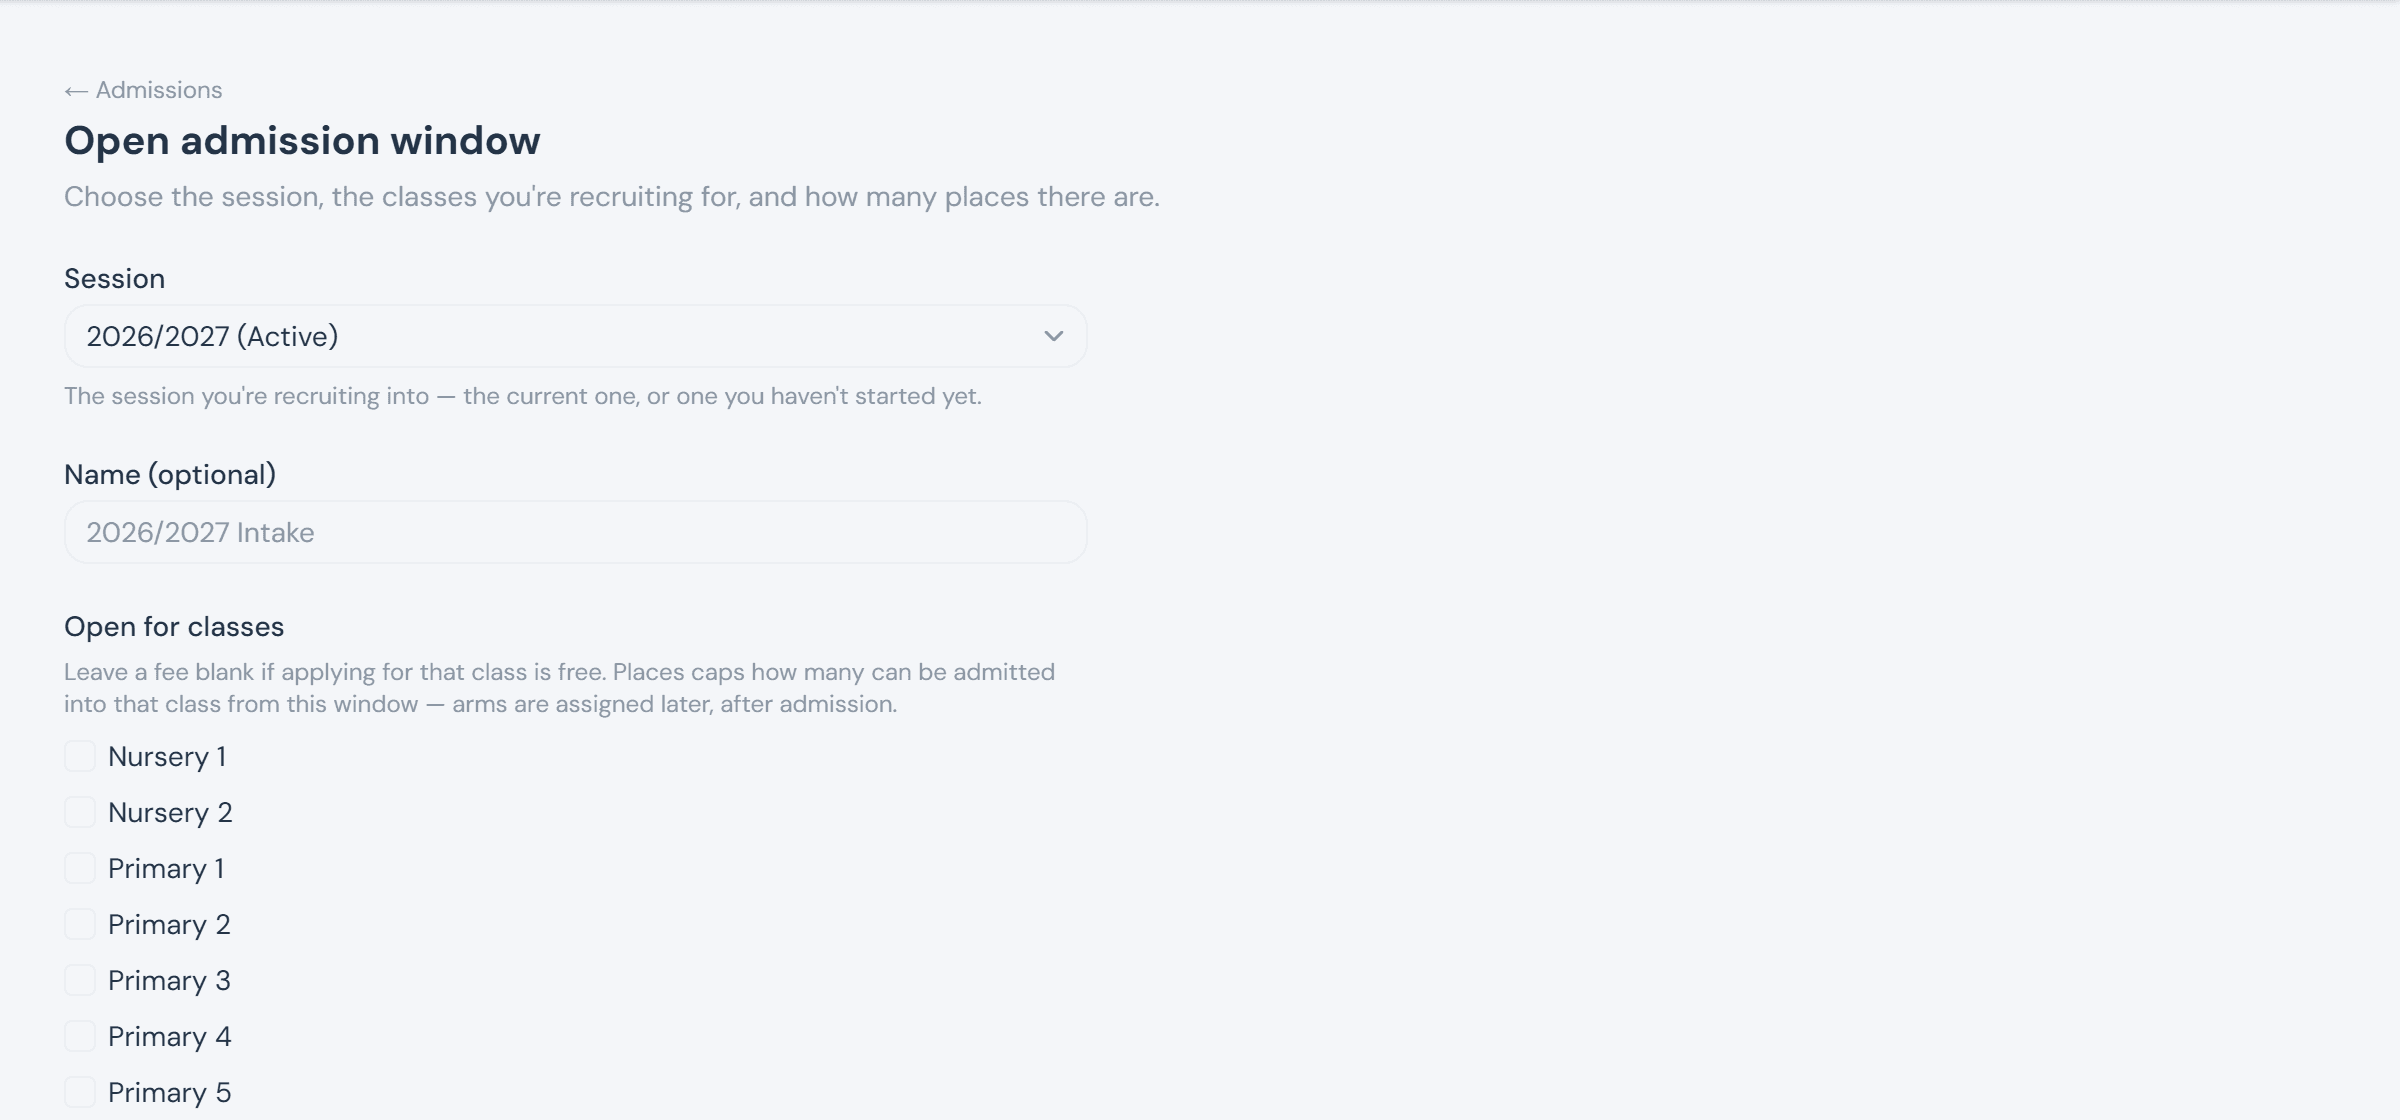
Task: Click the "Session" field label
Action: (x=115, y=278)
